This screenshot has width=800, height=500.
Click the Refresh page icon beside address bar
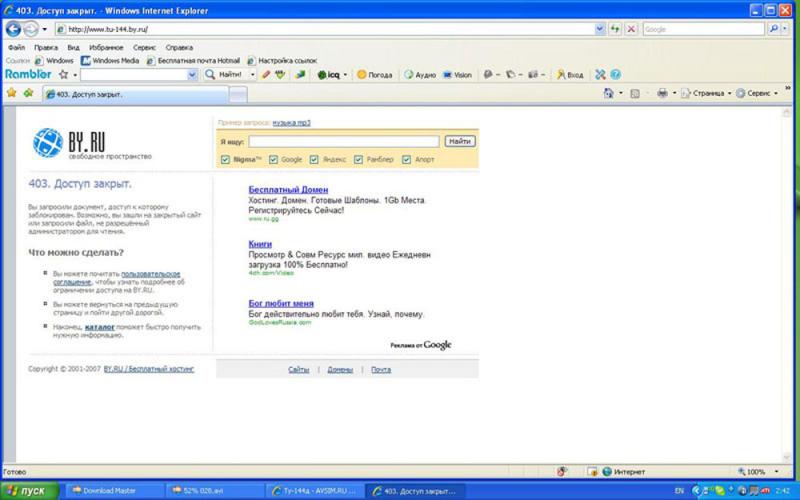coord(615,29)
